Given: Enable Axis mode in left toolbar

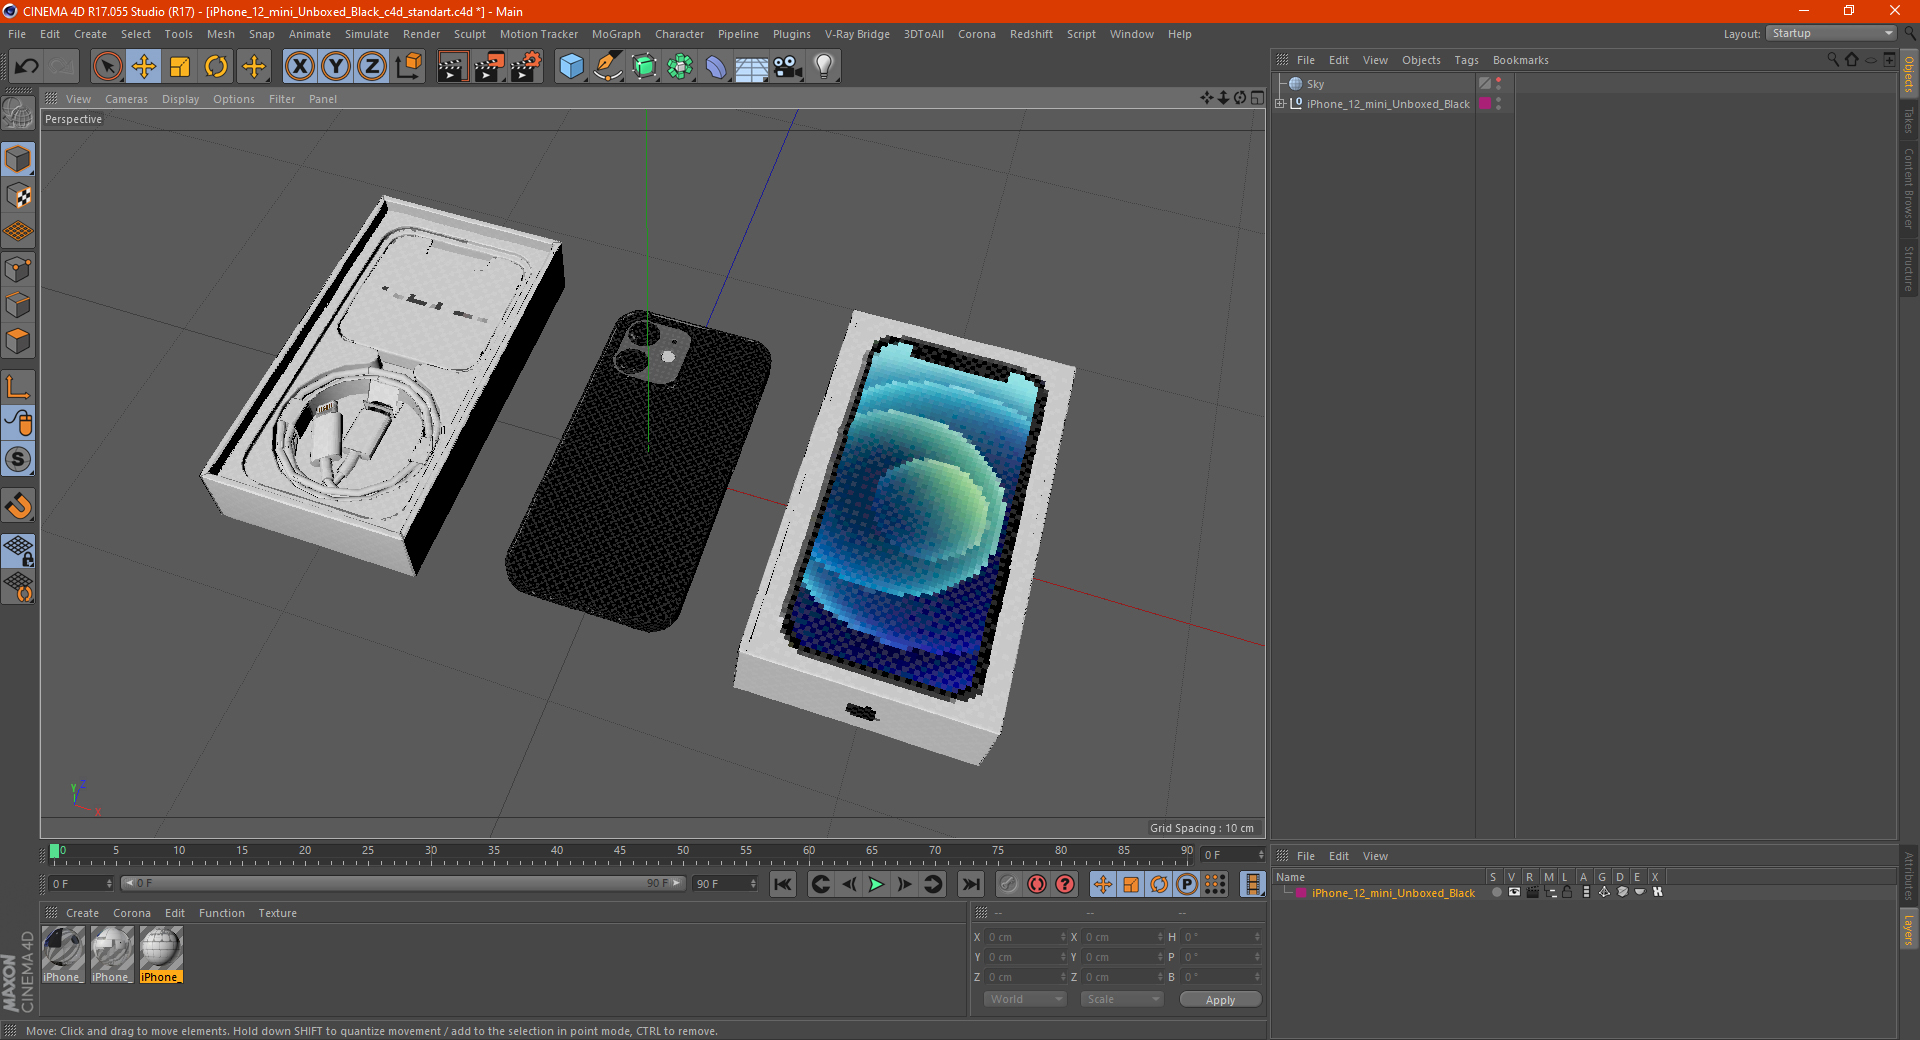Looking at the screenshot, I should click(18, 387).
